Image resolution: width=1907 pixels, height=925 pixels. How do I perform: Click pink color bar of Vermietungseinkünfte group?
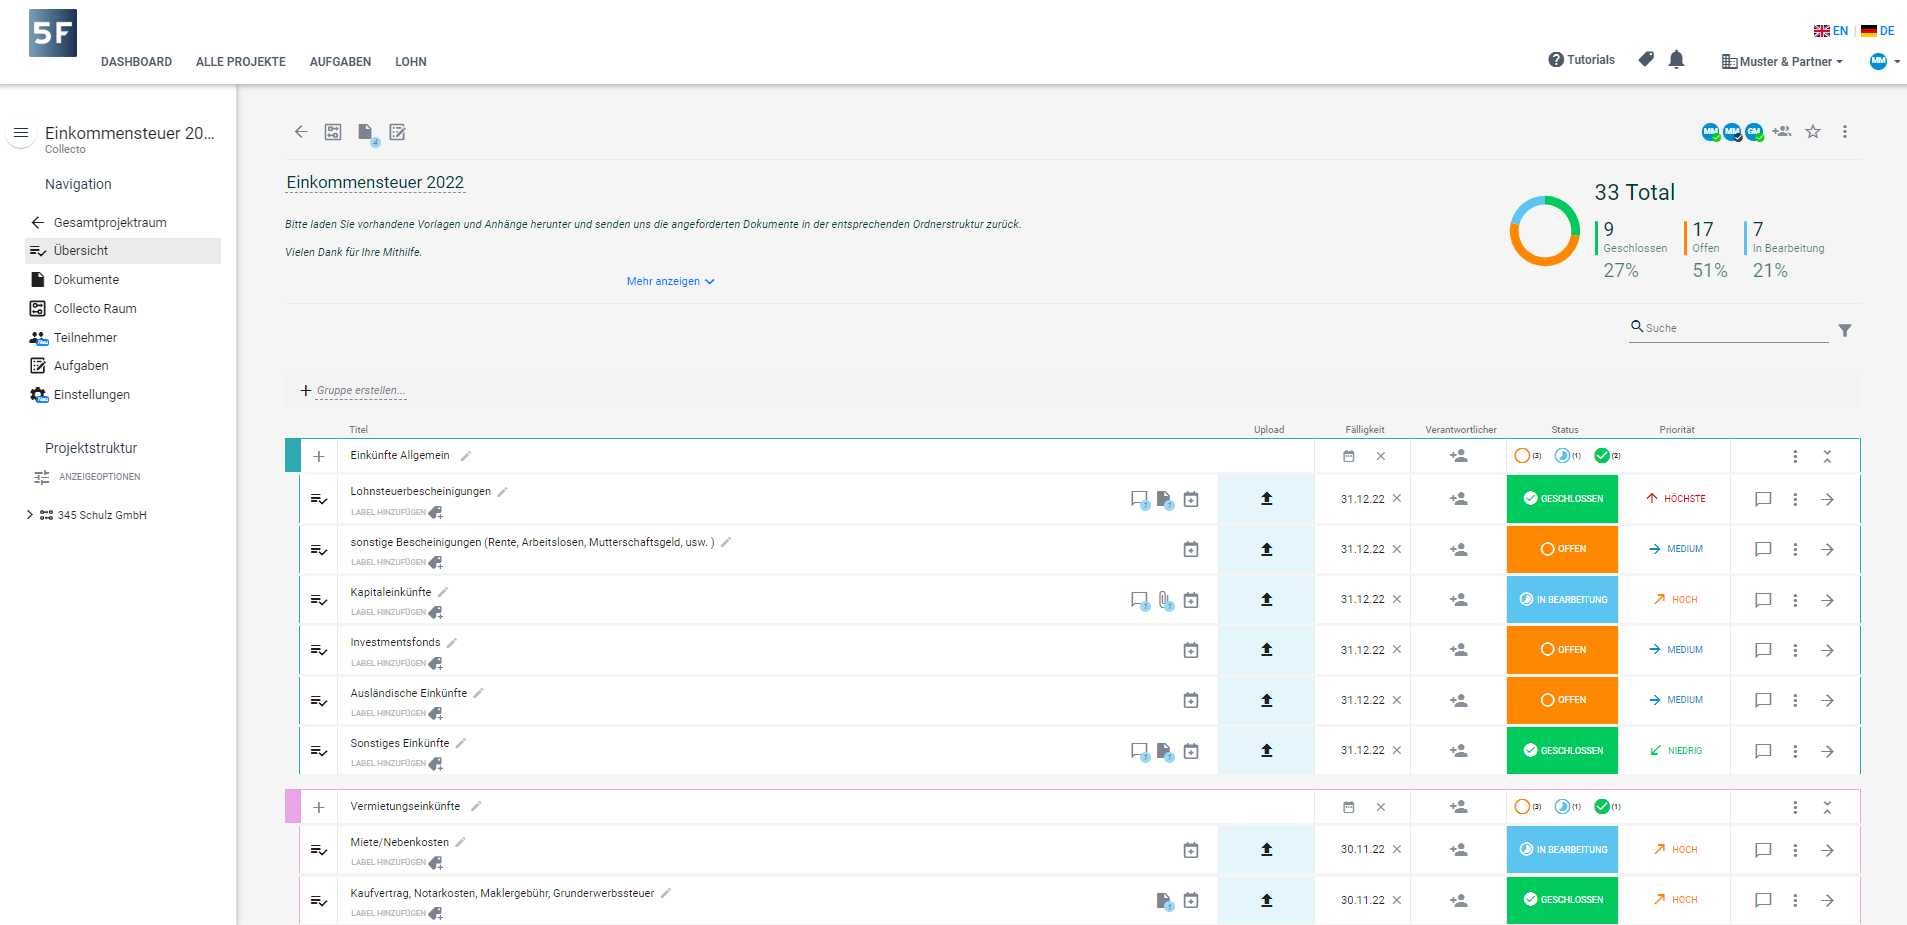tap(293, 807)
